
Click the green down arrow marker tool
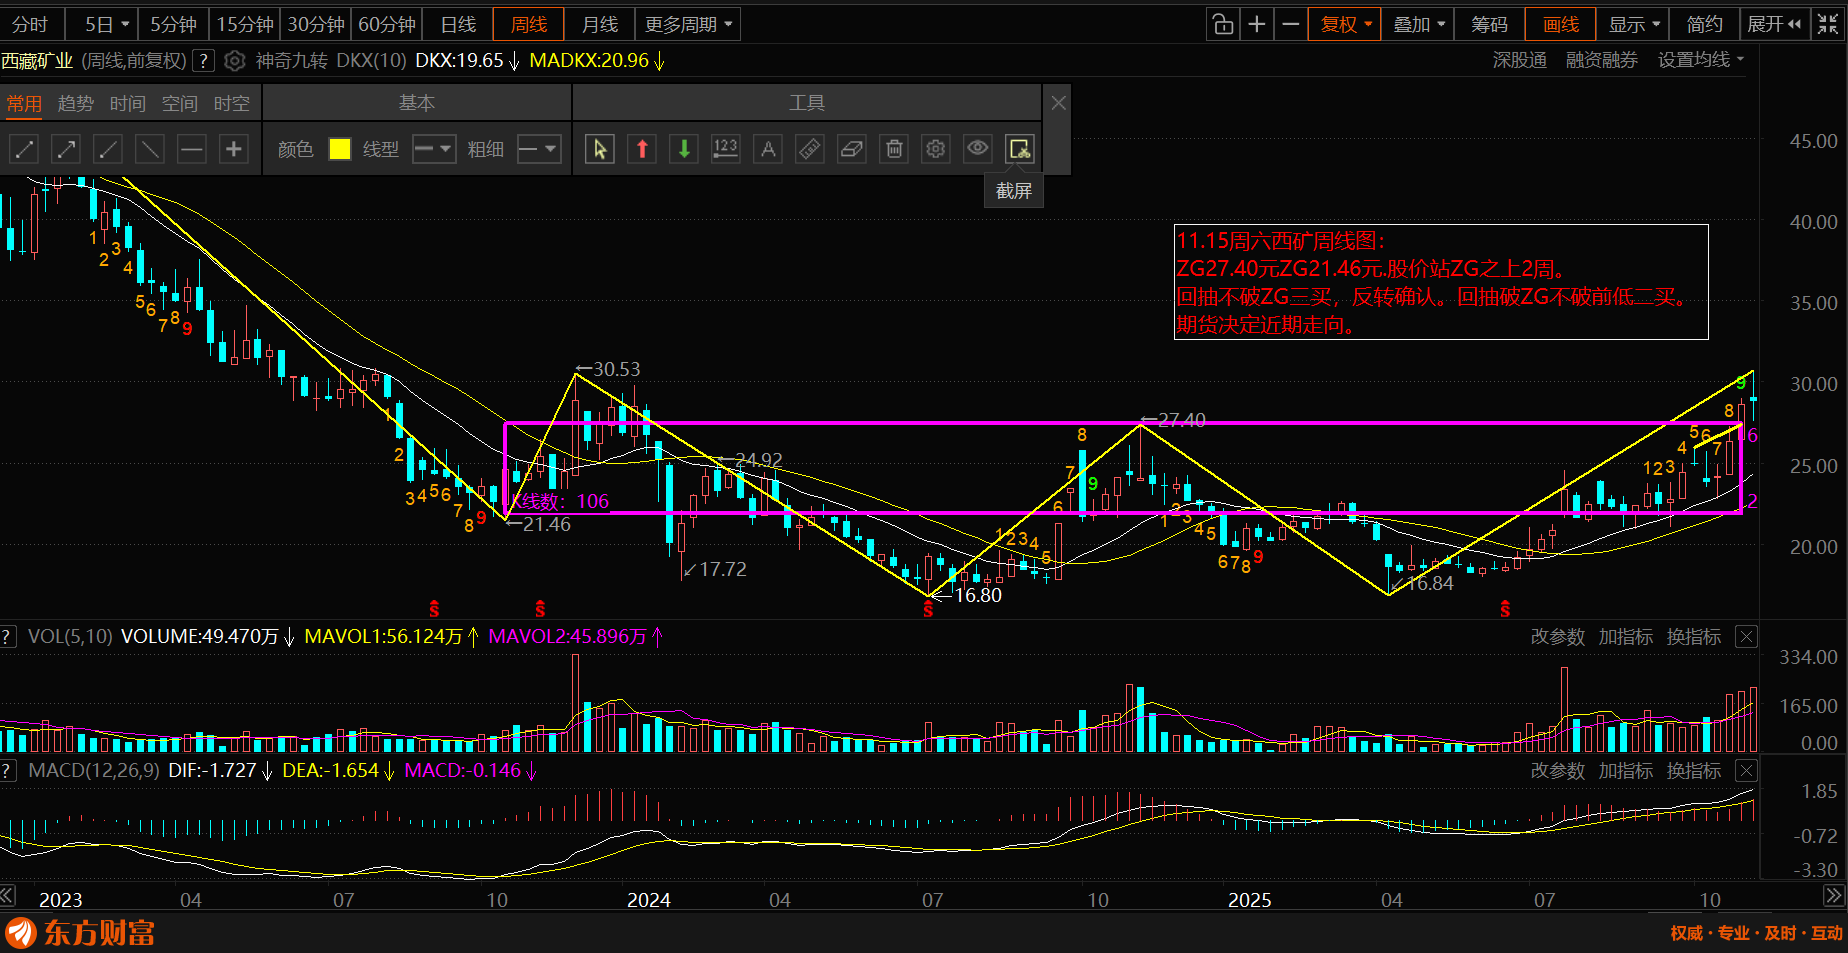point(684,149)
